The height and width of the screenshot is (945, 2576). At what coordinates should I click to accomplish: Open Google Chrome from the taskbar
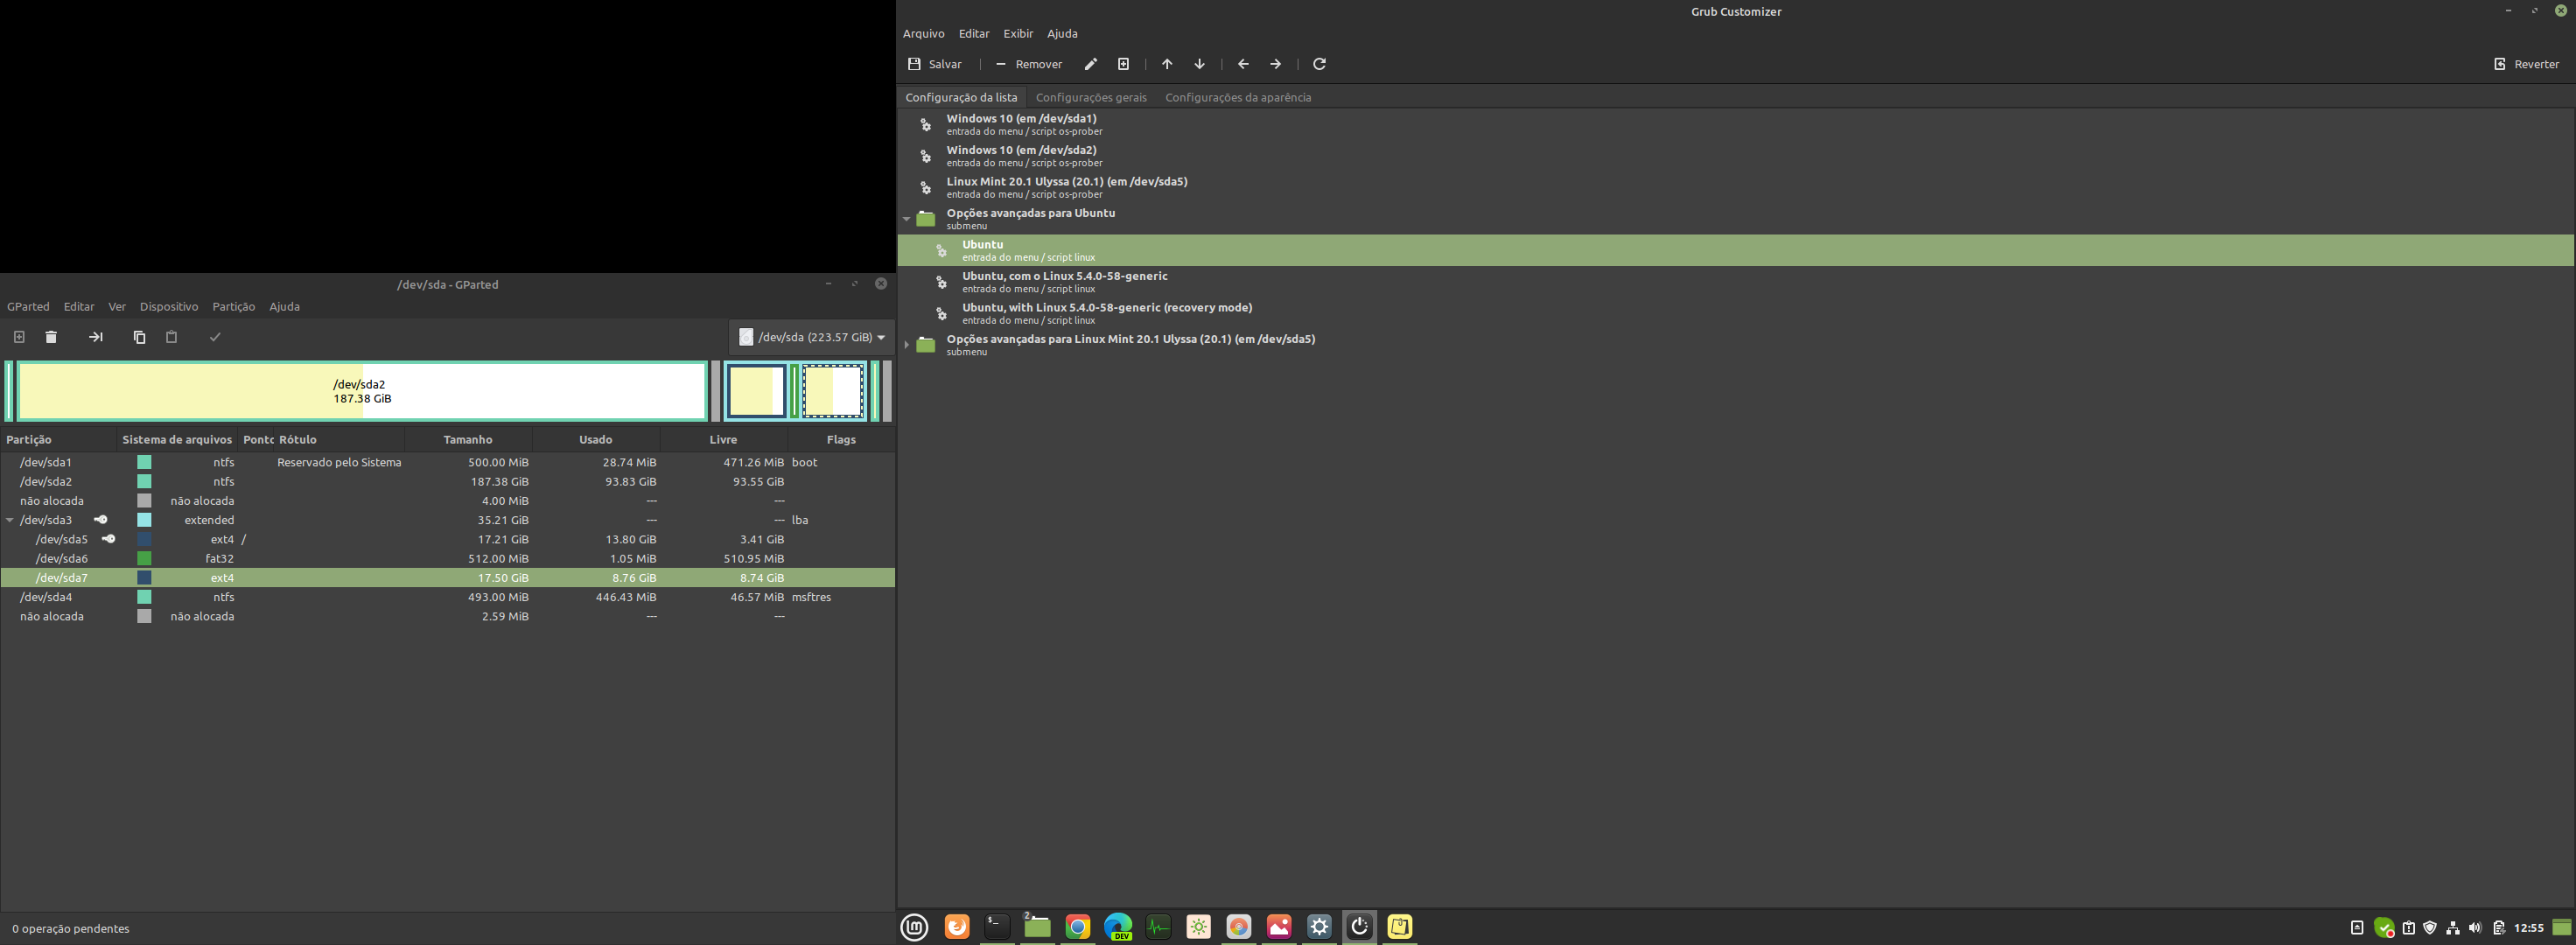[x=1077, y=927]
